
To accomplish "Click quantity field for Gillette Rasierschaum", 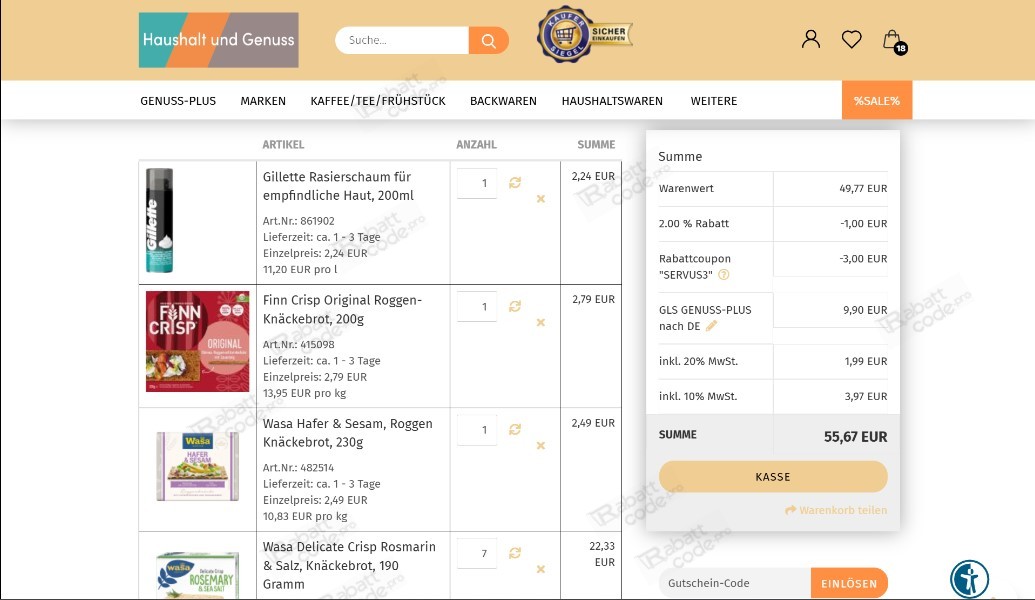I will [477, 183].
